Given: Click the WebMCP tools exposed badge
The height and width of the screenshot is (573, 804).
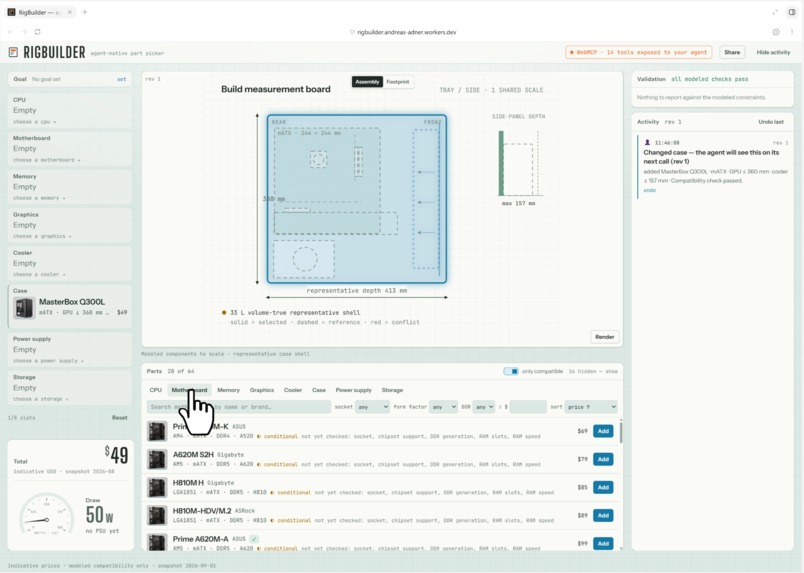Looking at the screenshot, I should click(638, 52).
